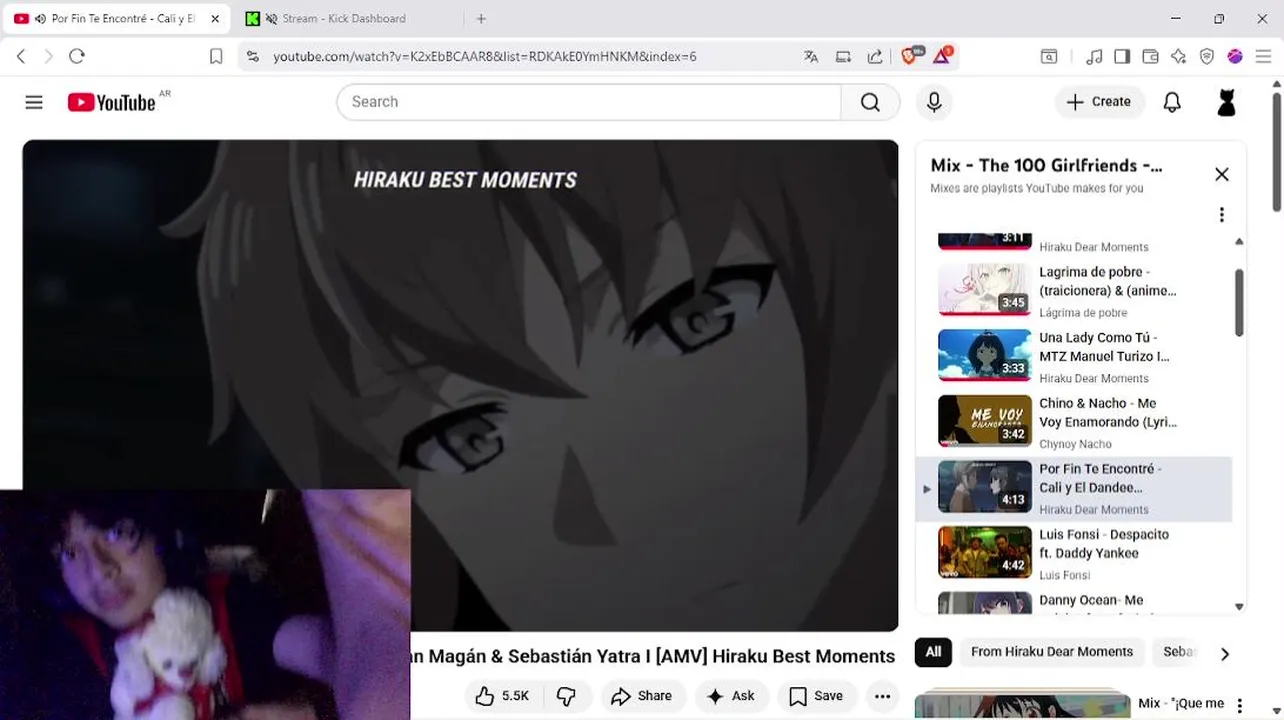
Task: Mute audio on the YouTube tab
Action: coord(40,18)
